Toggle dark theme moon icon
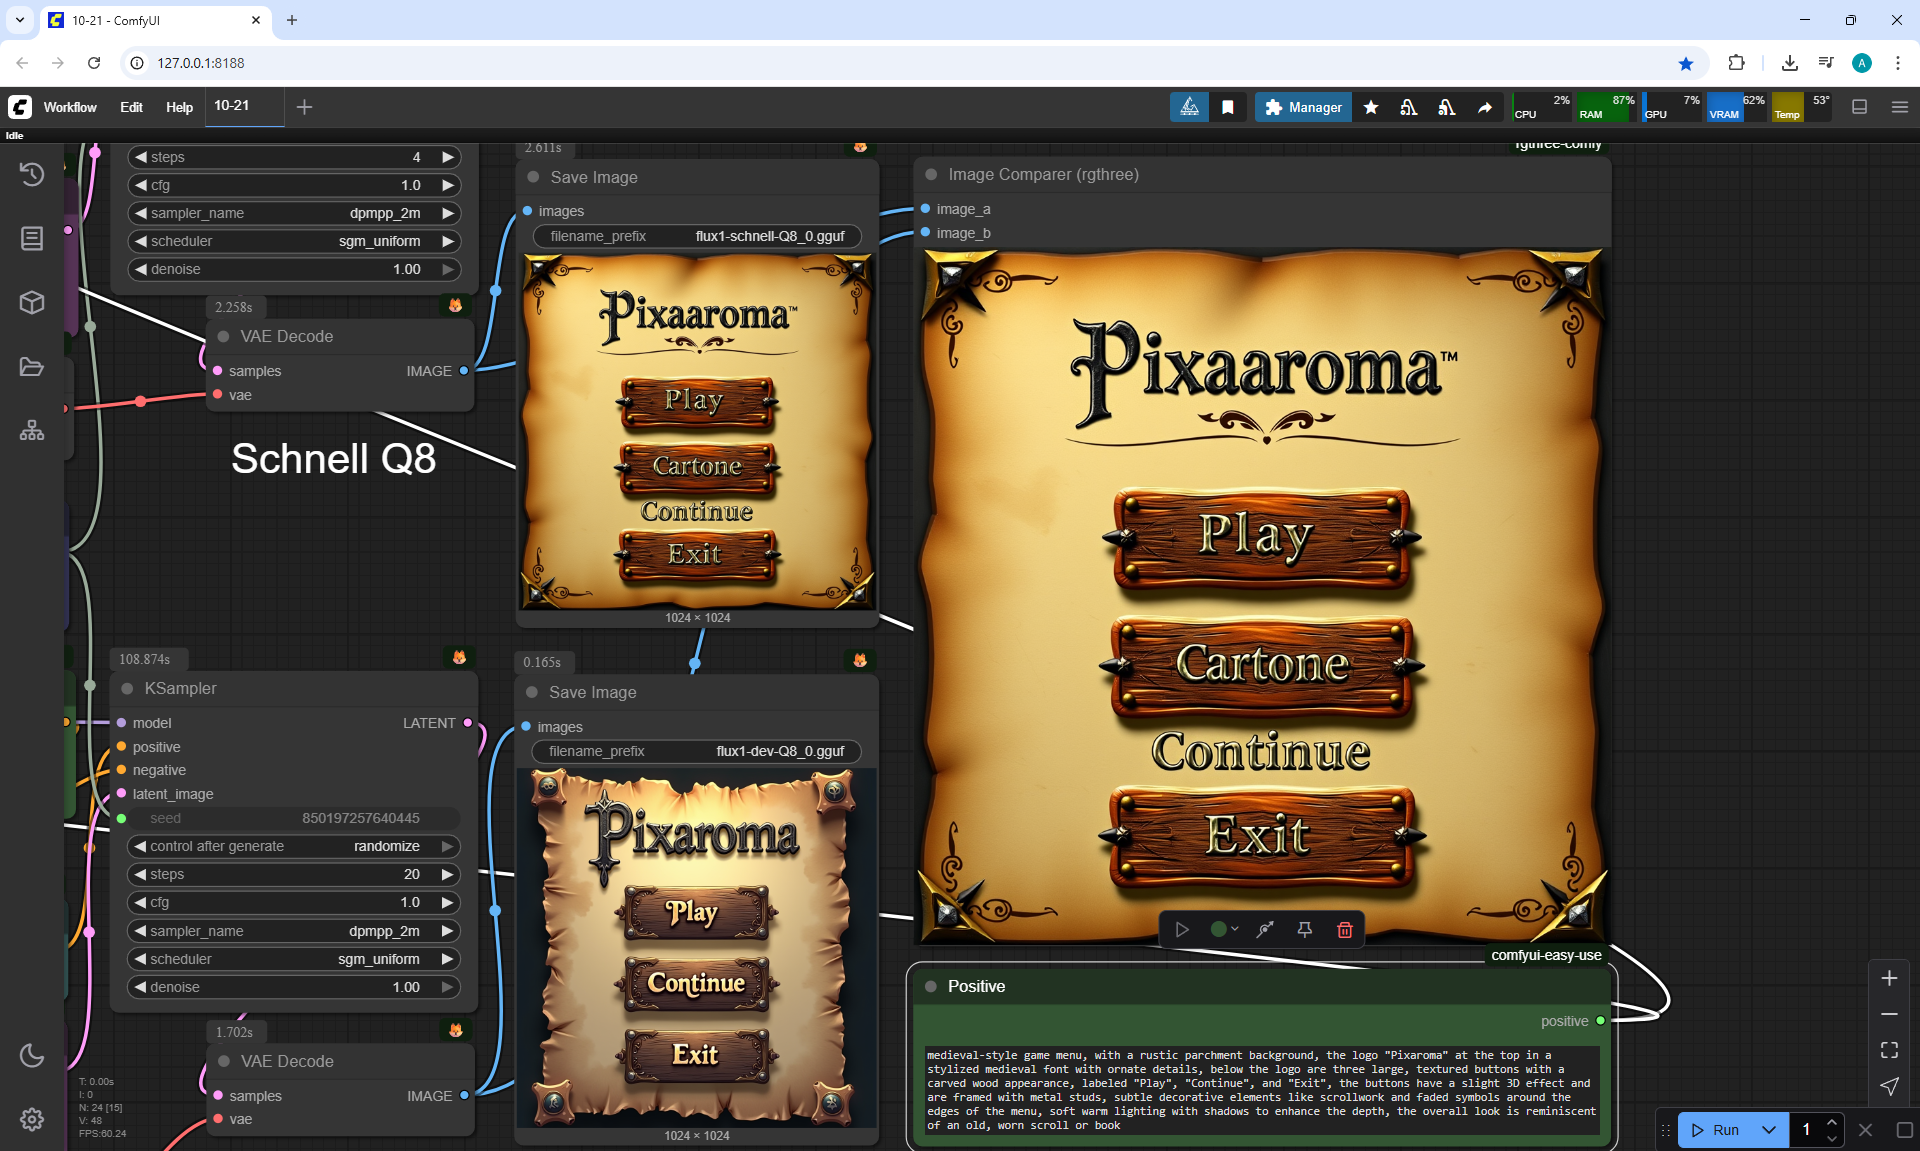This screenshot has width=1920, height=1151. [32, 1055]
